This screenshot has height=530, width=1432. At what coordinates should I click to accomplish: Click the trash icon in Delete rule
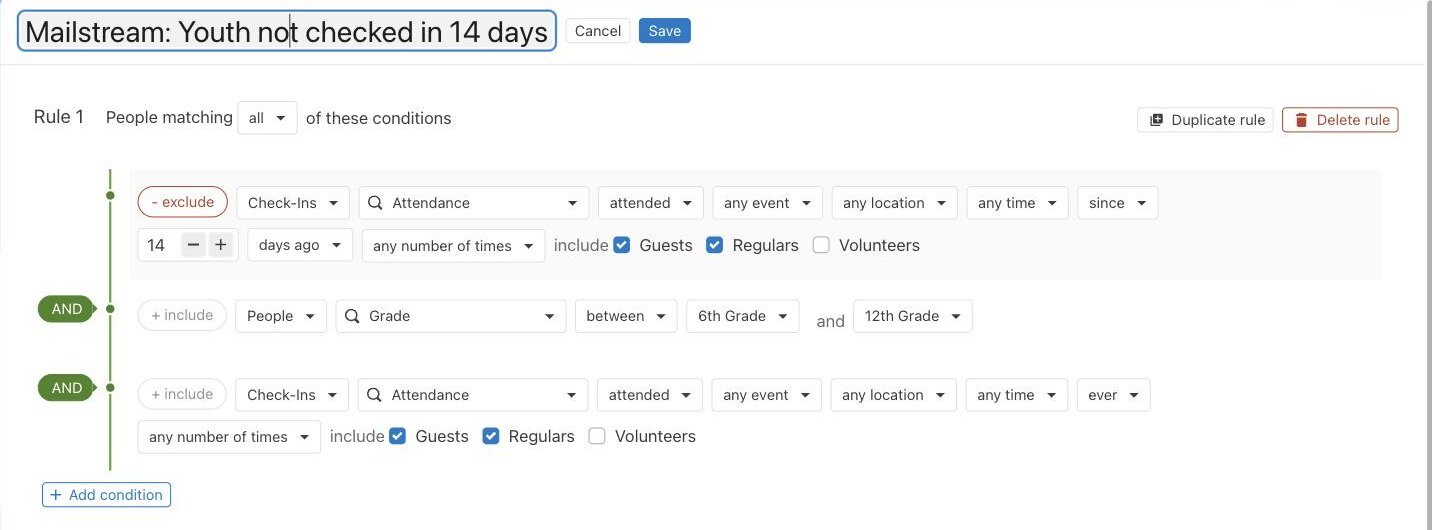pos(1301,120)
